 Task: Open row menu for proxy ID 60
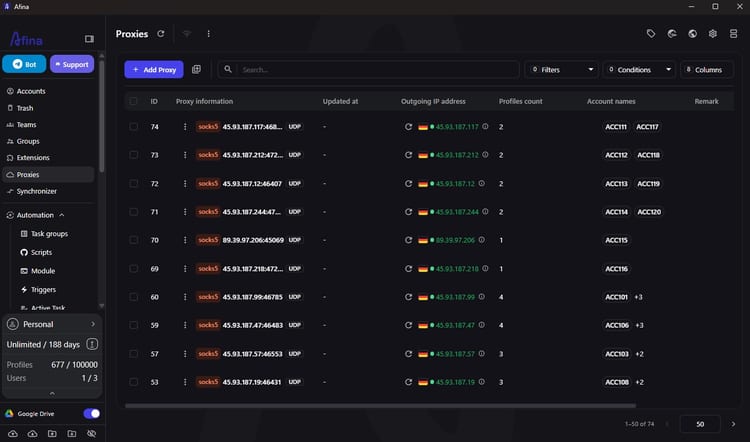[x=185, y=297]
